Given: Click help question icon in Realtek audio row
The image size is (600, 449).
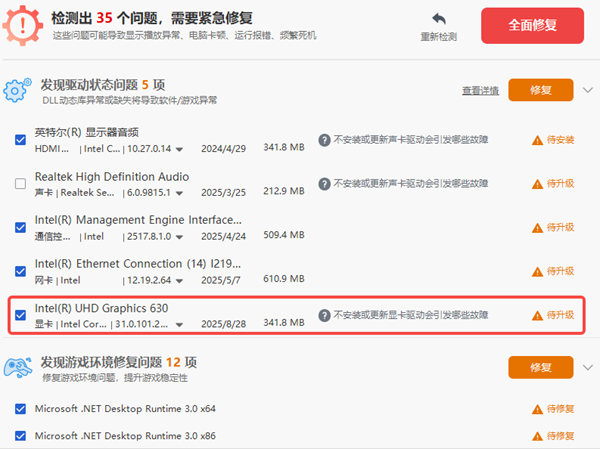Looking at the screenshot, I should point(324,184).
